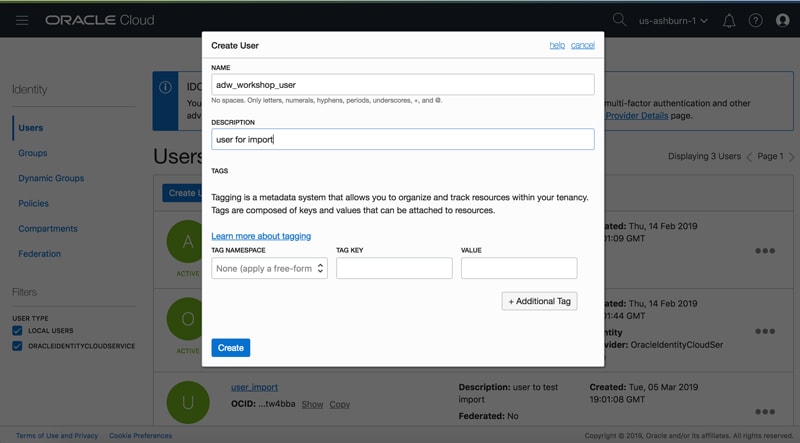Focus the Description input field
Image resolution: width=800 pixels, height=443 pixels.
coord(403,139)
